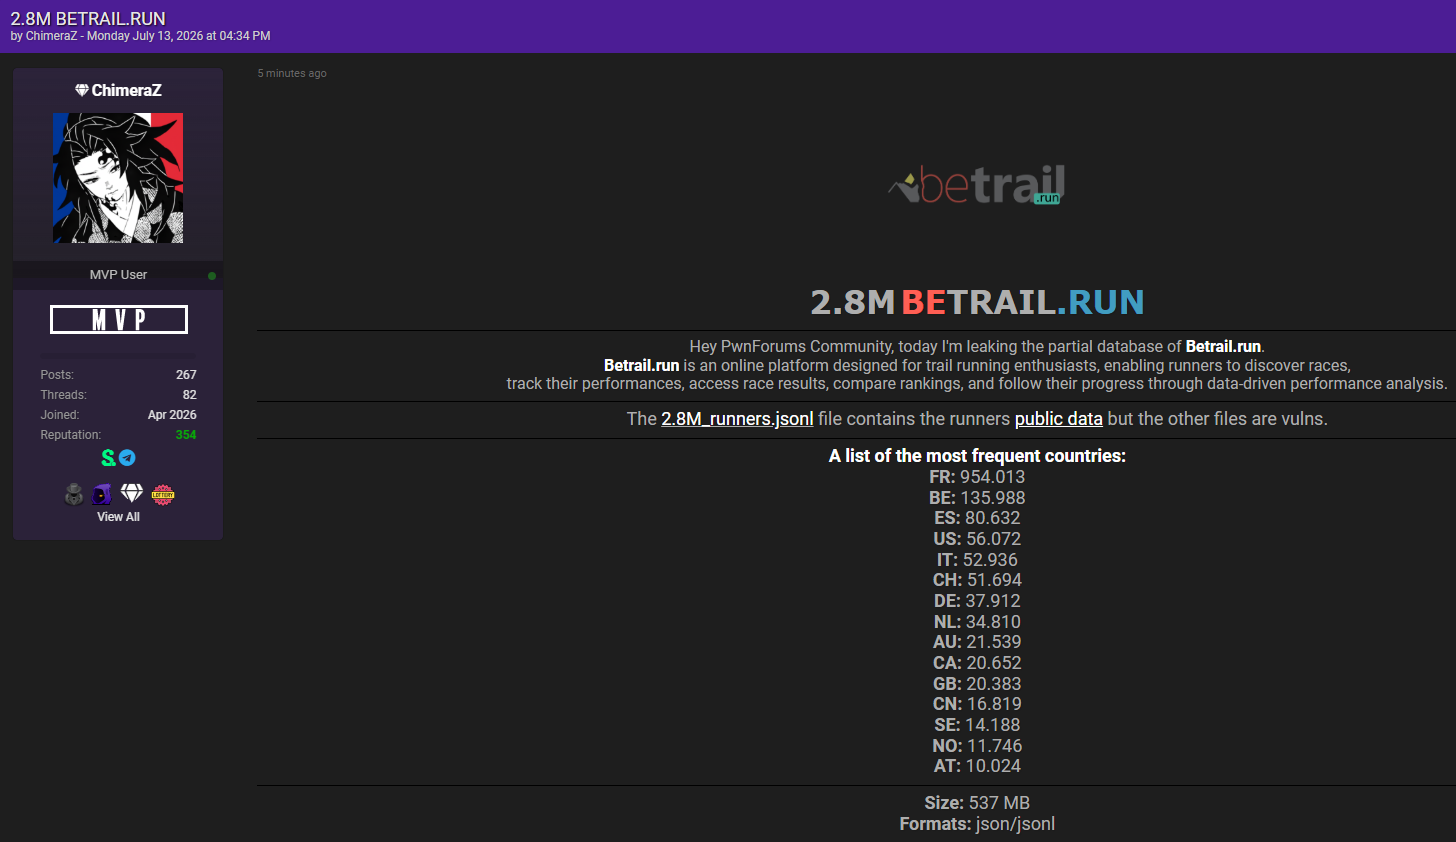Screen dimensions: 1456x842
Task: Click the CN: 16.819 row
Action: coord(977,704)
